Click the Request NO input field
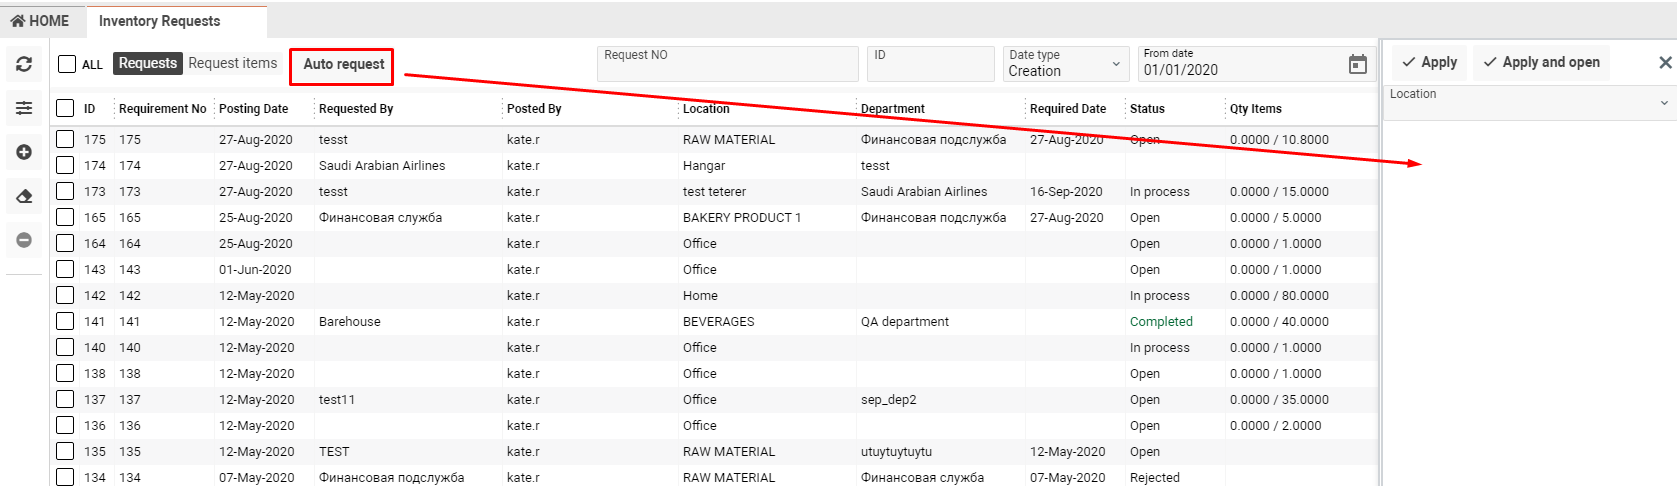 point(728,66)
